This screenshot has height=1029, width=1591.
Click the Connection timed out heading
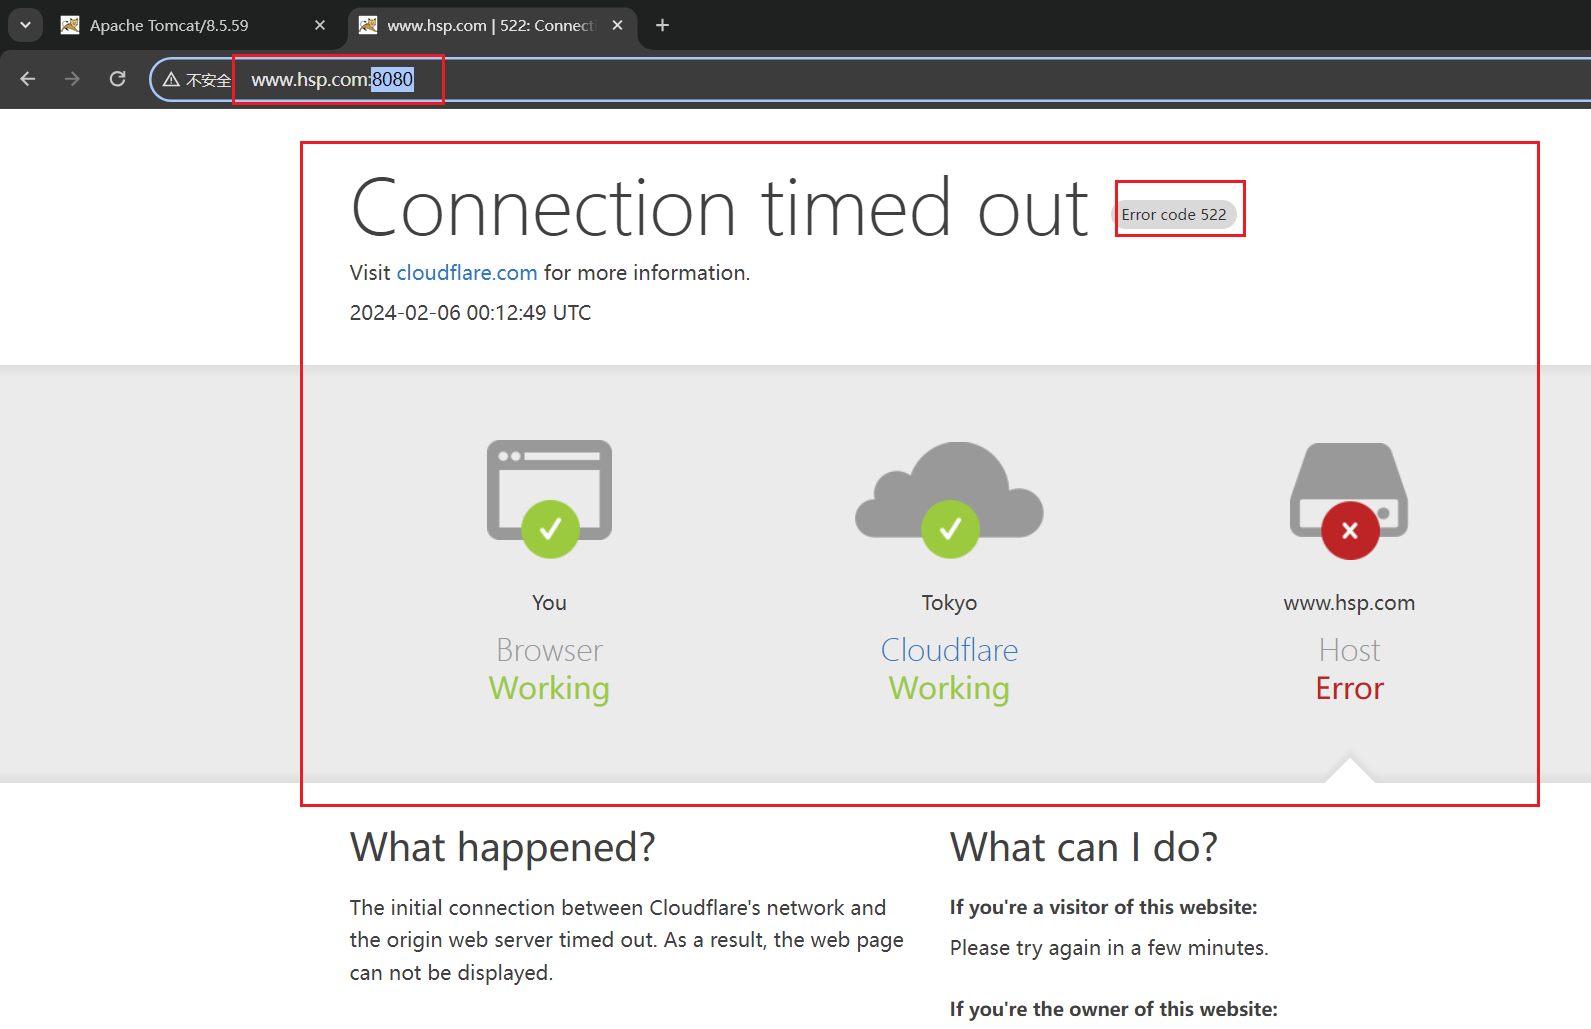pyautogui.click(x=720, y=208)
